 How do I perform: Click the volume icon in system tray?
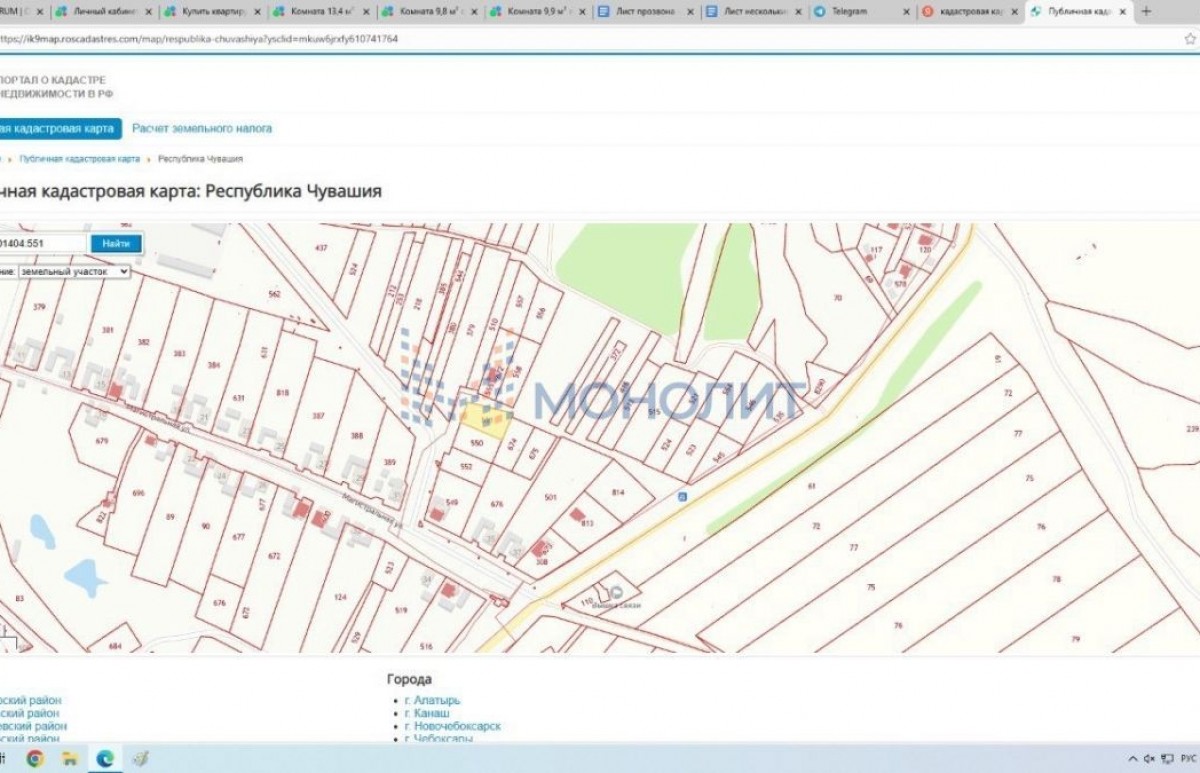tap(1150, 759)
